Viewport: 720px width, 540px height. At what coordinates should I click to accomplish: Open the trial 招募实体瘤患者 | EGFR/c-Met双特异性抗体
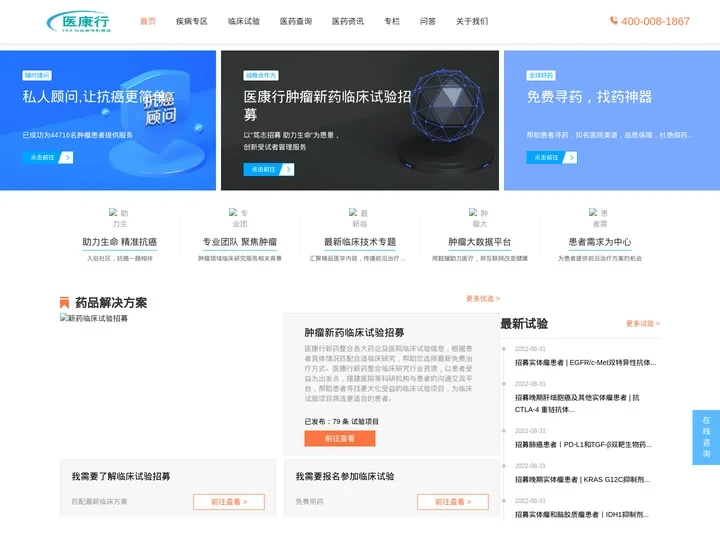pyautogui.click(x=585, y=363)
